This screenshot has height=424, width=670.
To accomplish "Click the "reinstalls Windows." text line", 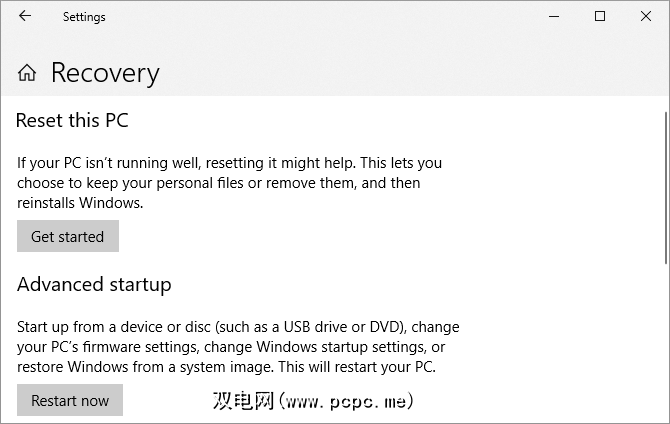I will pos(81,203).
